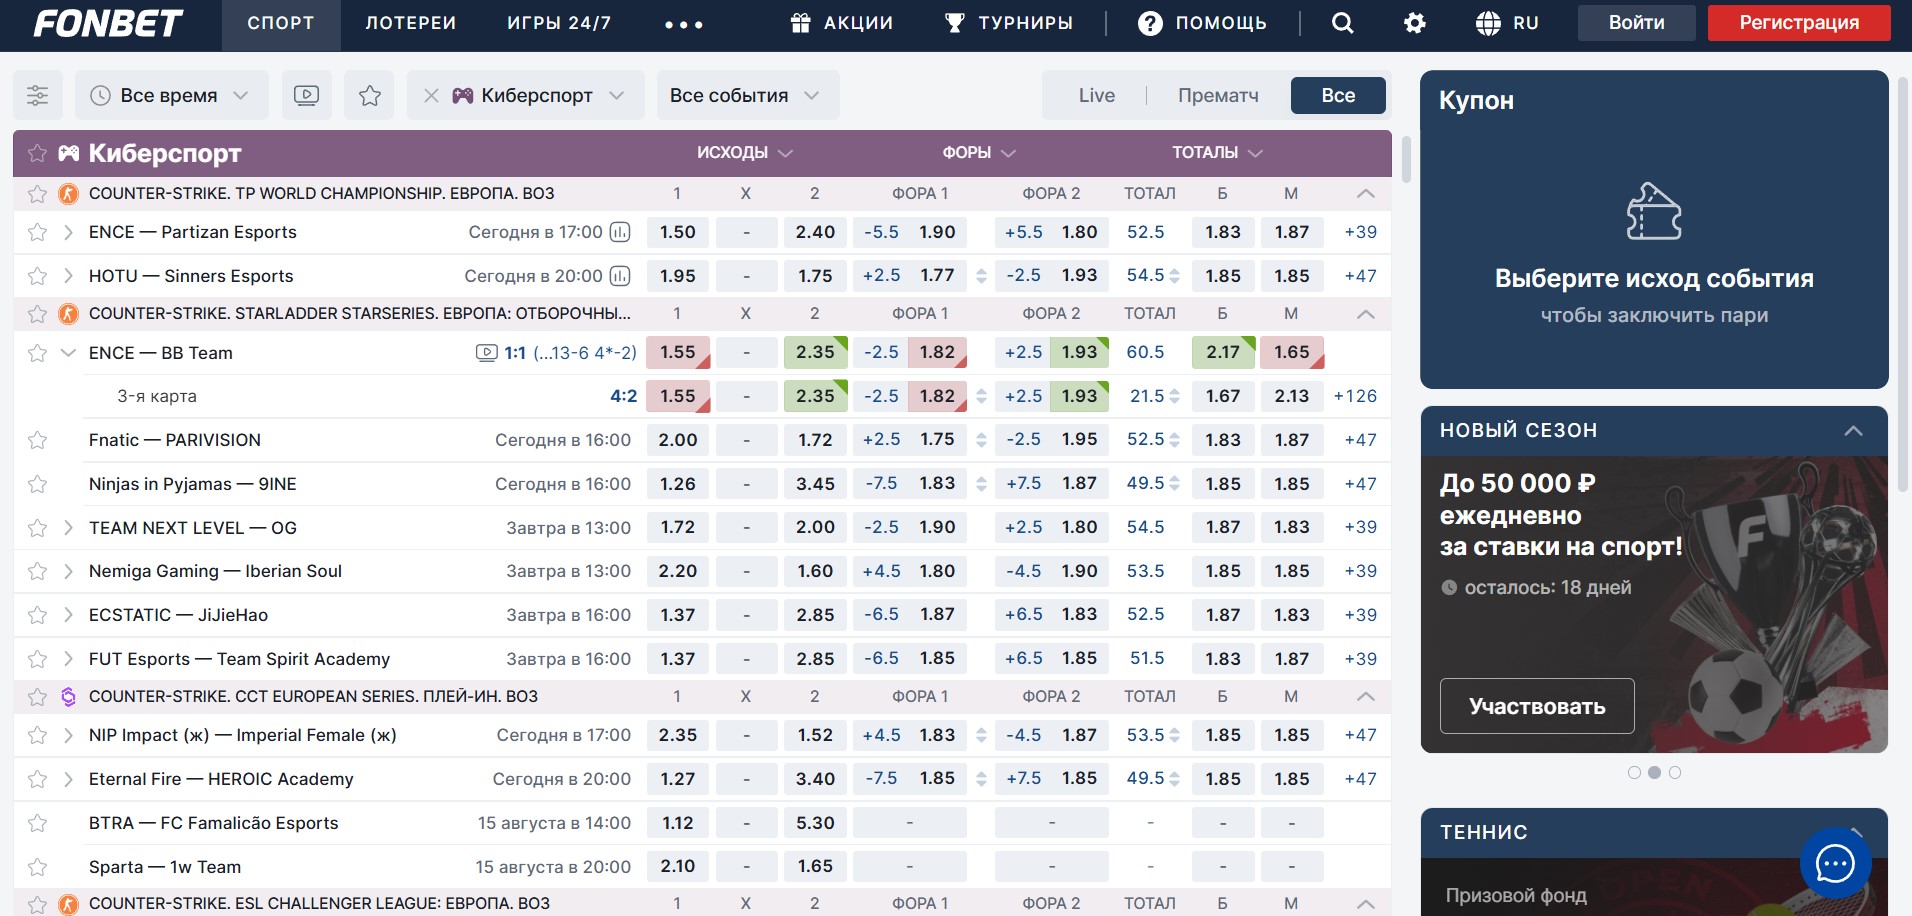This screenshot has height=916, width=1912.
Task: Open the live chat support bubble
Action: click(x=1835, y=863)
